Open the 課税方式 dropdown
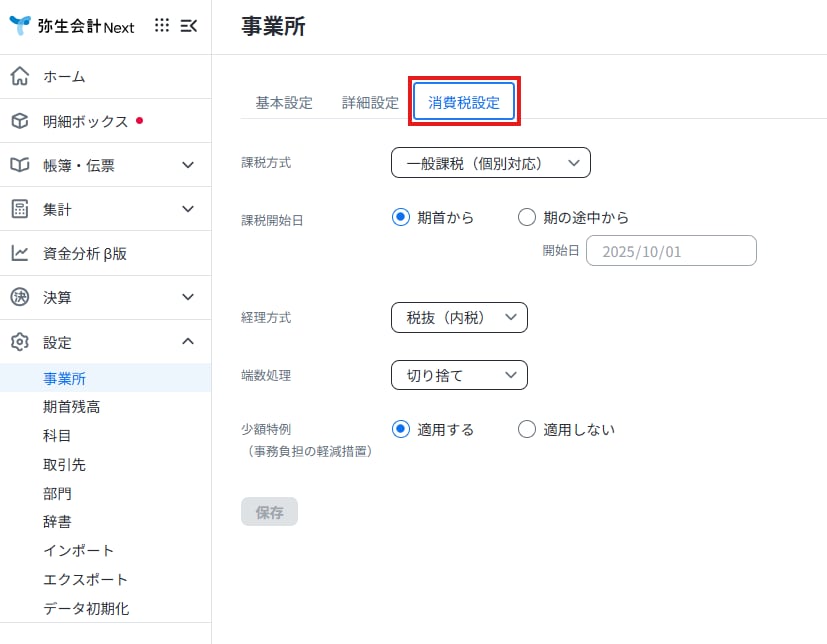Screen dimensions: 827x644 click(x=491, y=163)
